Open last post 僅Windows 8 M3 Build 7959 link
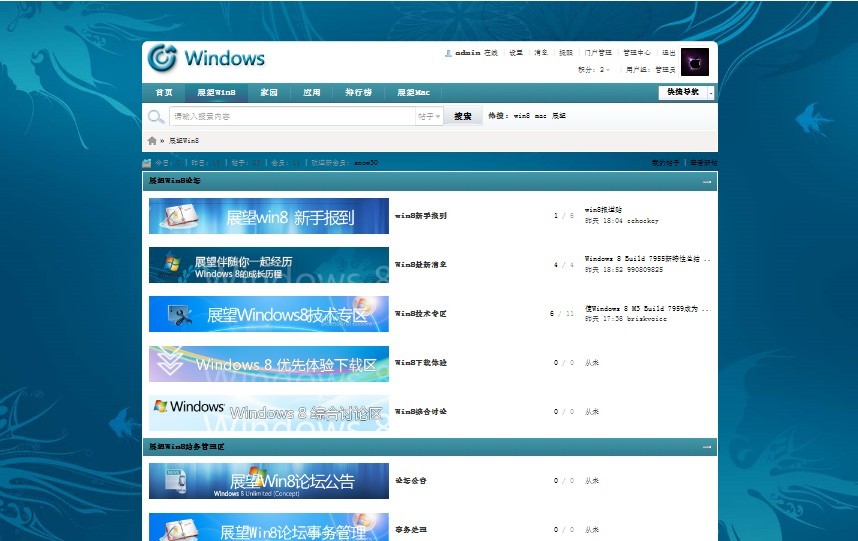Viewport: 858px width, 541px height. 648,309
